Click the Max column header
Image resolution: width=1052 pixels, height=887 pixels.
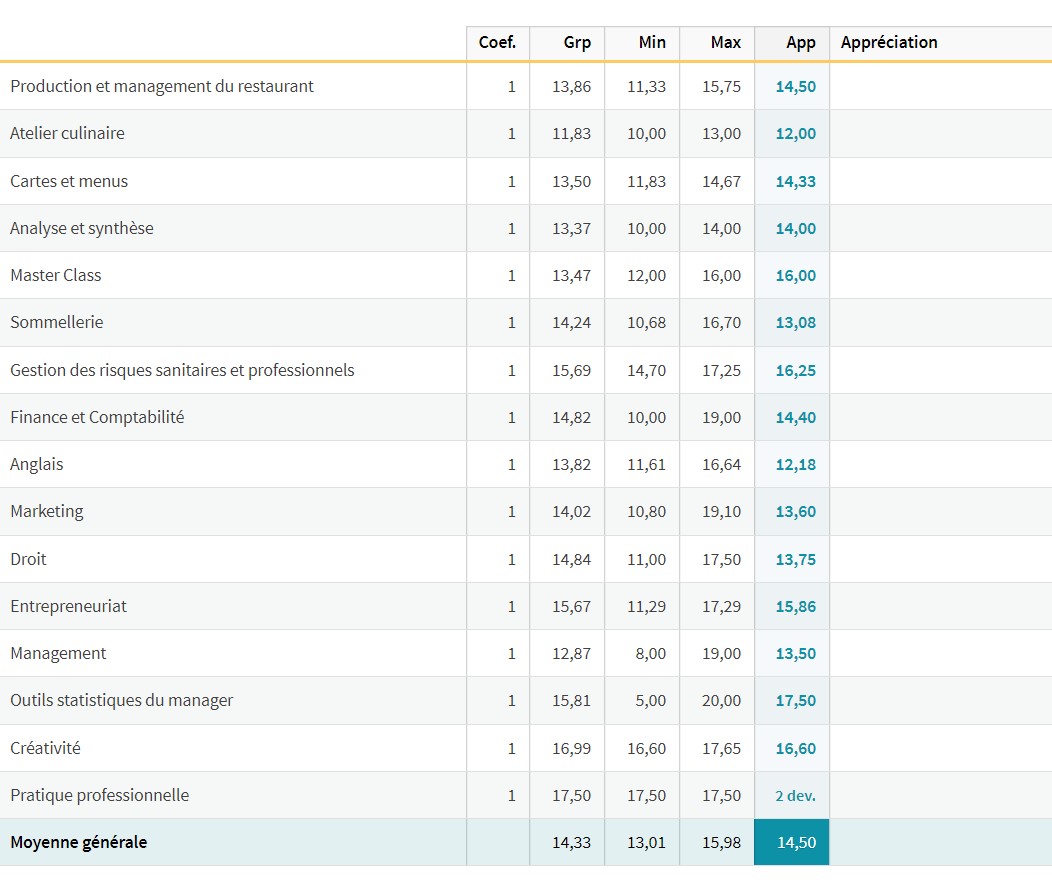click(x=726, y=43)
